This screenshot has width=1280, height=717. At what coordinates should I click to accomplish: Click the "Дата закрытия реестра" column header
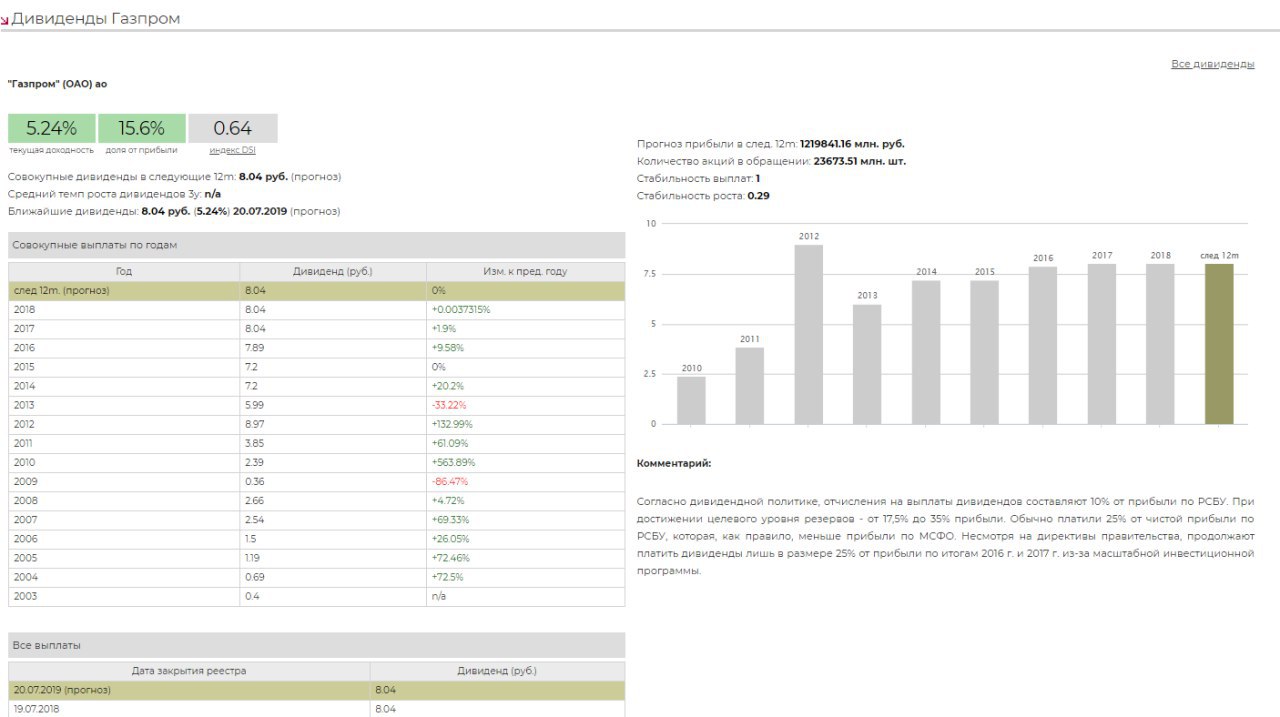click(189, 671)
